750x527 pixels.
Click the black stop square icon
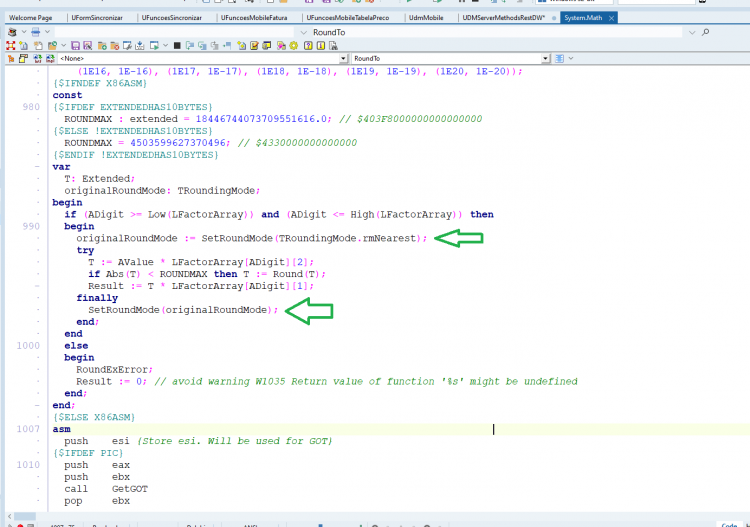[177, 45]
